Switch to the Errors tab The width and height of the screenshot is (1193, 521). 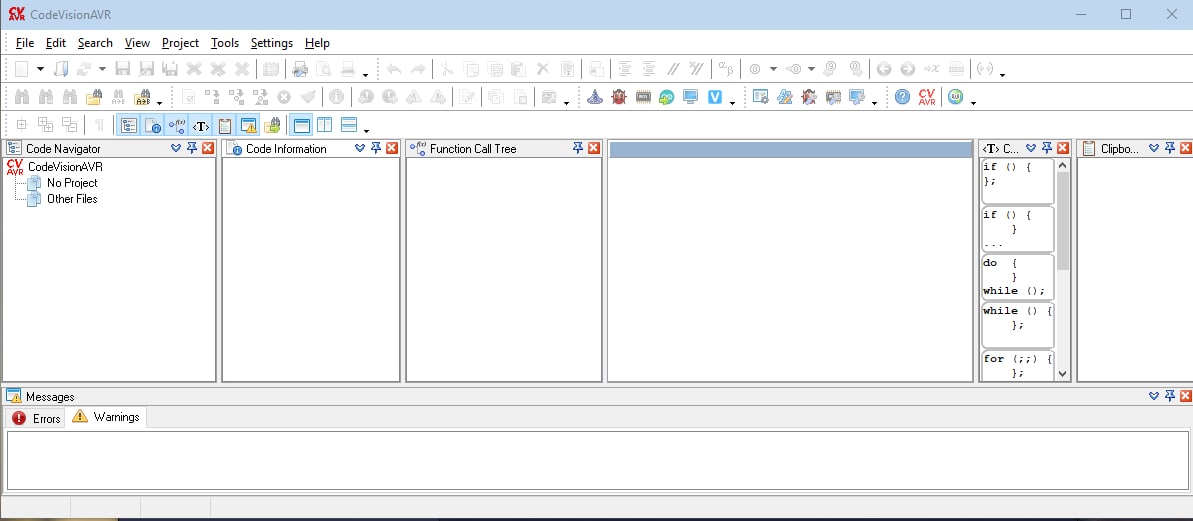(36, 418)
